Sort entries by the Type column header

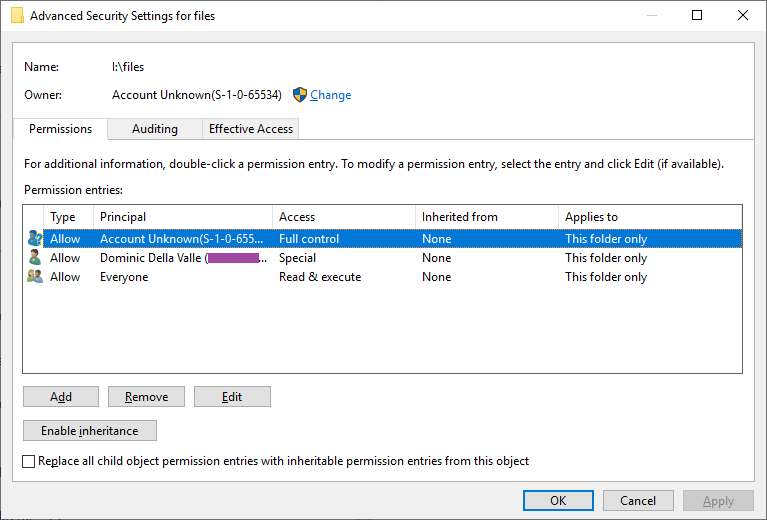pyautogui.click(x=68, y=217)
